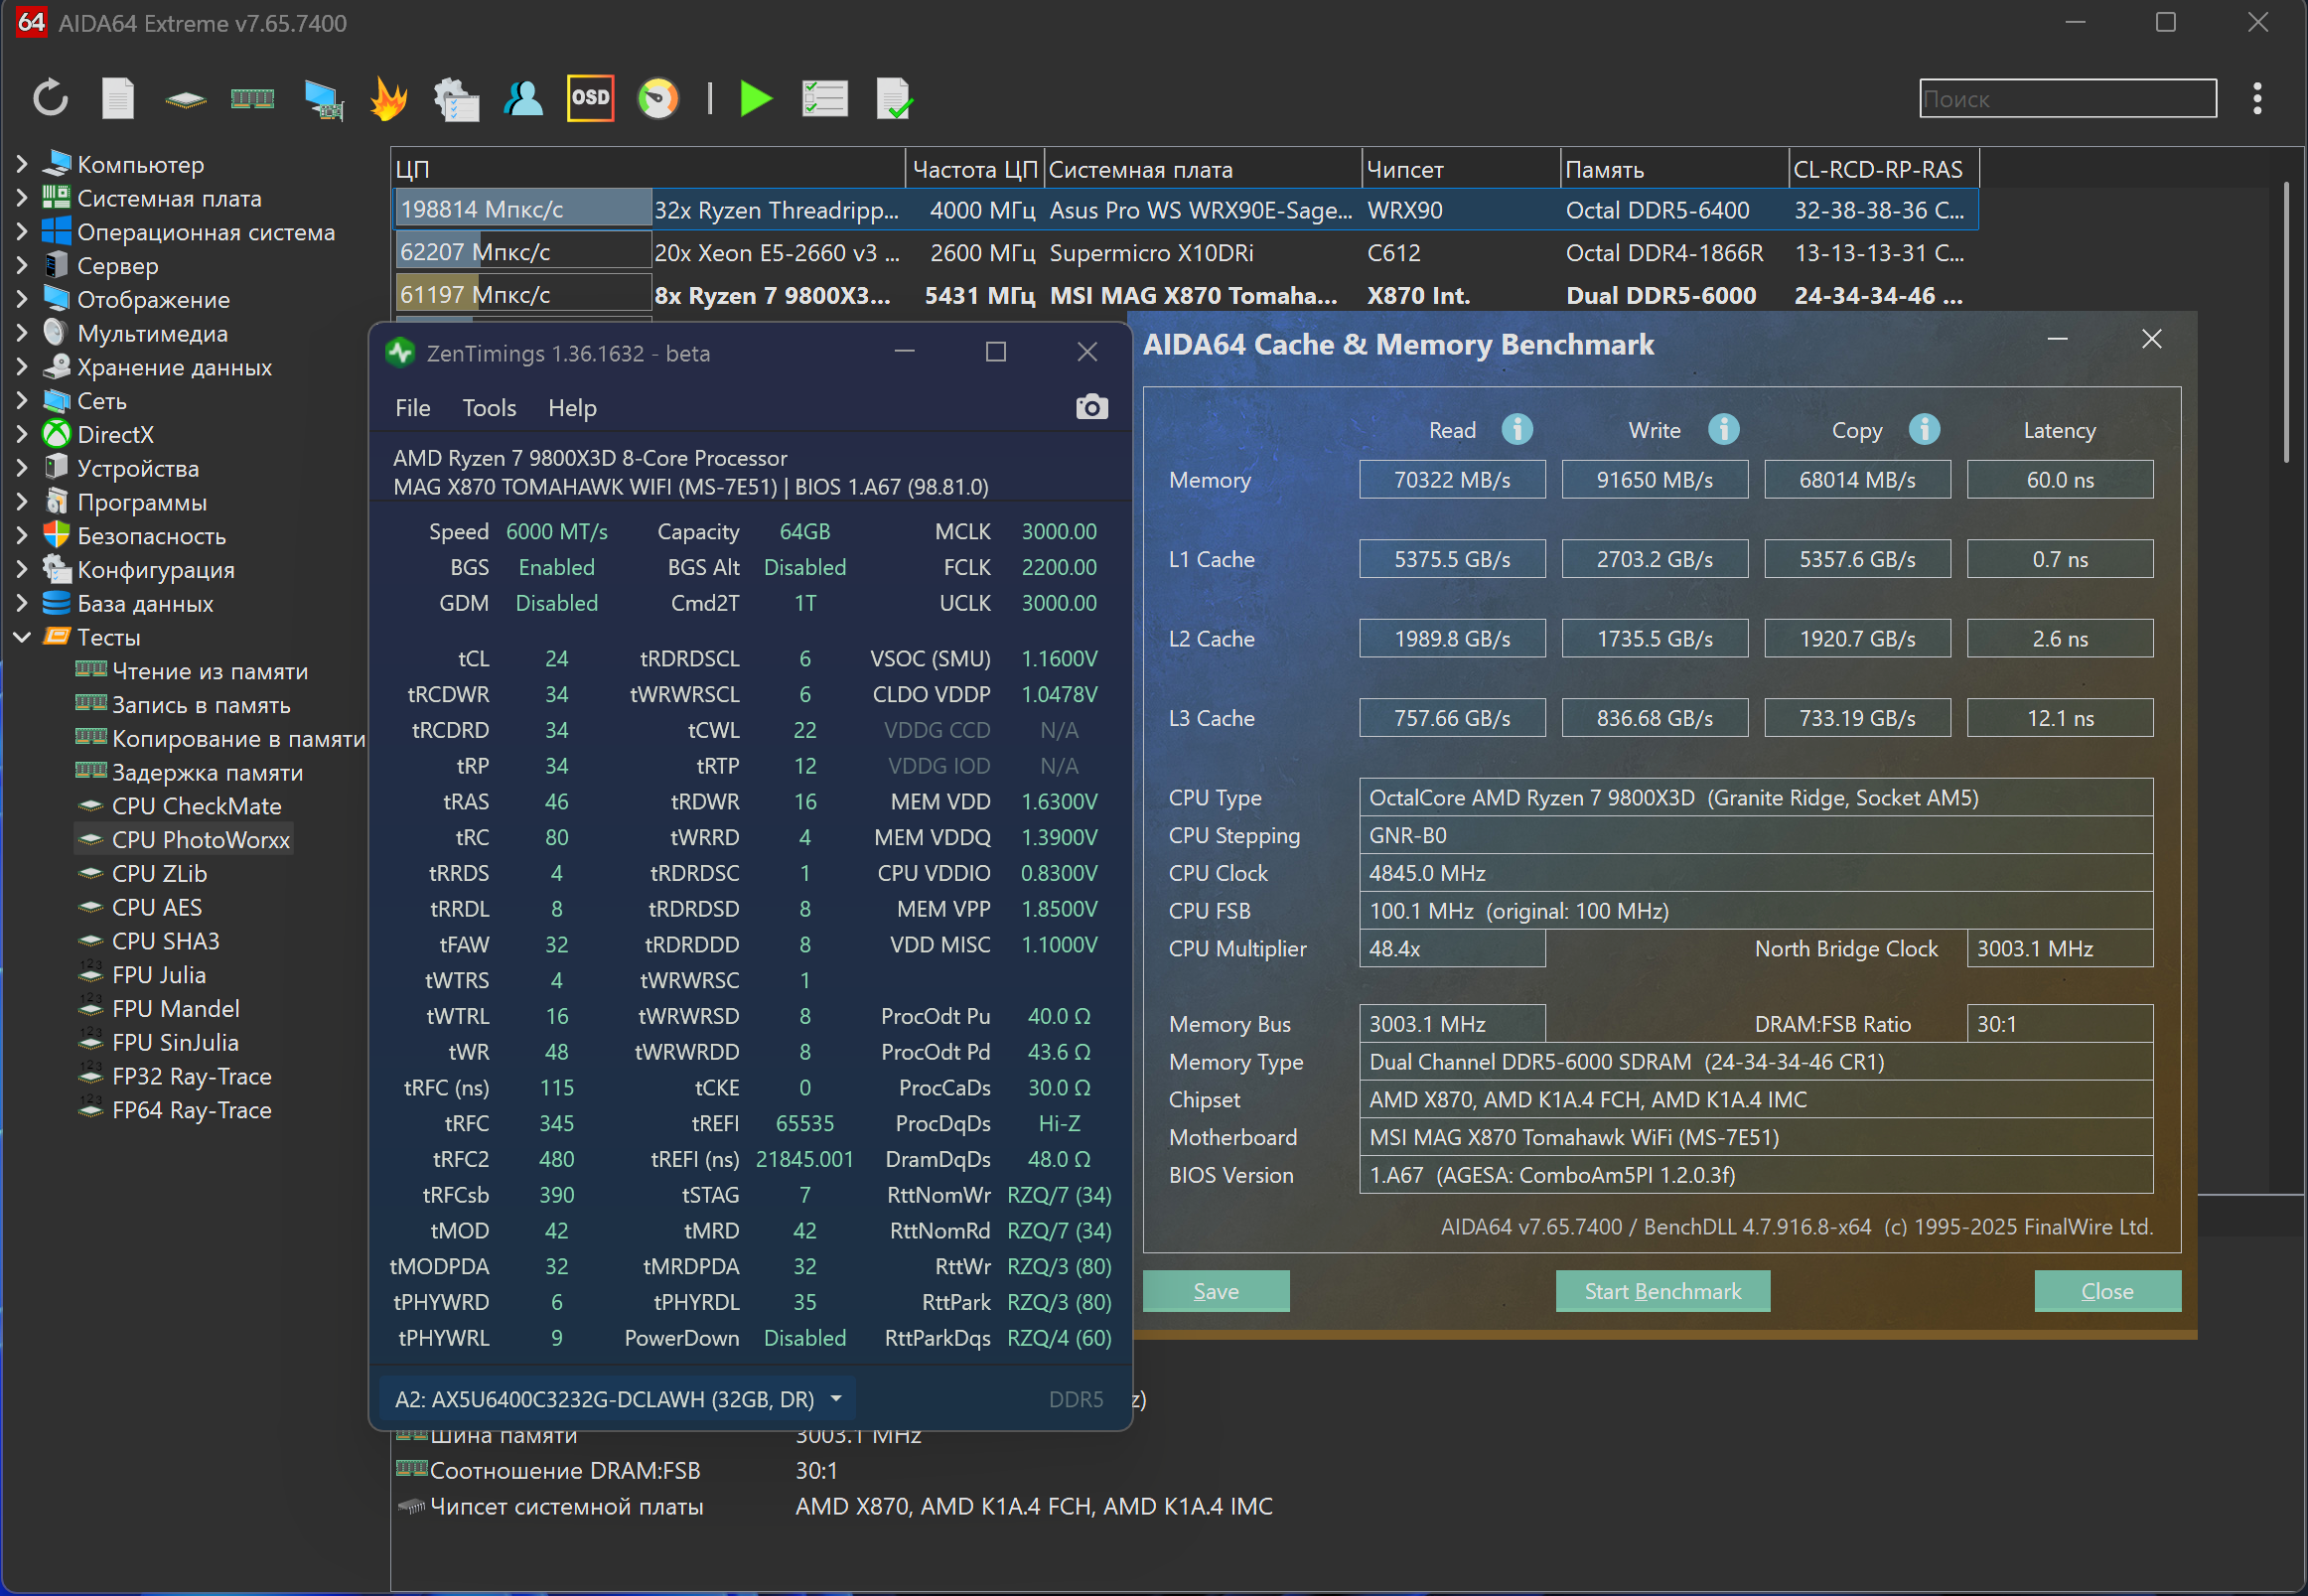
Task: Click the Start Benchmark button
Action: [x=1662, y=1291]
